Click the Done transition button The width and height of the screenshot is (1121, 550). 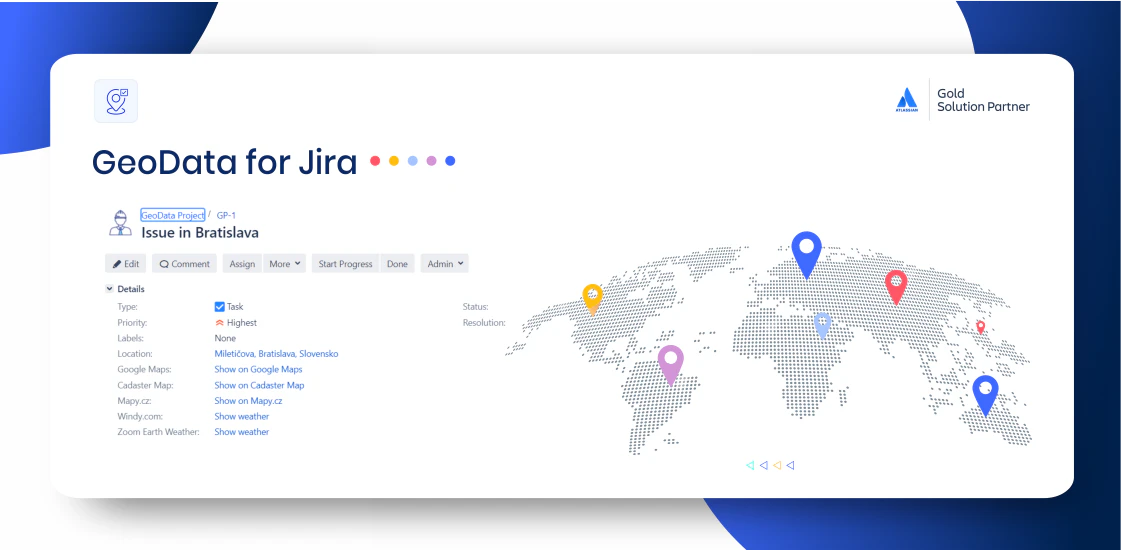click(x=397, y=264)
